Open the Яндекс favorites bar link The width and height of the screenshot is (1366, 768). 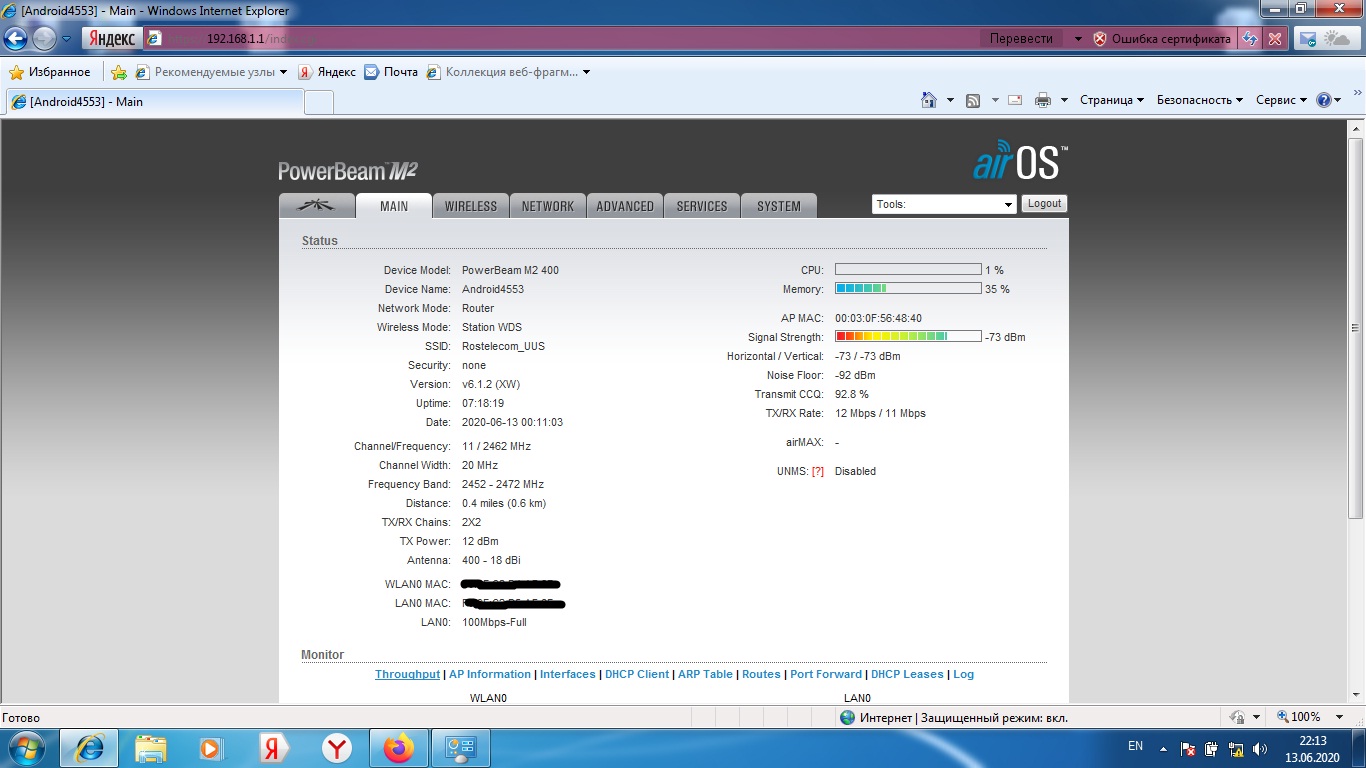coord(327,72)
